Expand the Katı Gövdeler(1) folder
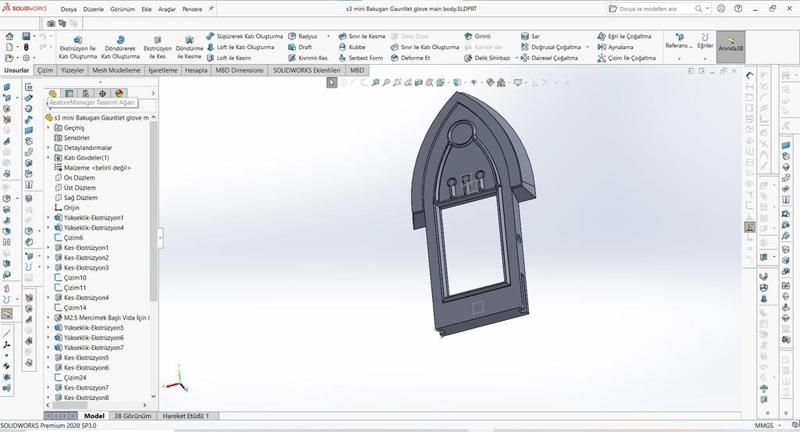This screenshot has height=432, width=800. pyautogui.click(x=48, y=158)
